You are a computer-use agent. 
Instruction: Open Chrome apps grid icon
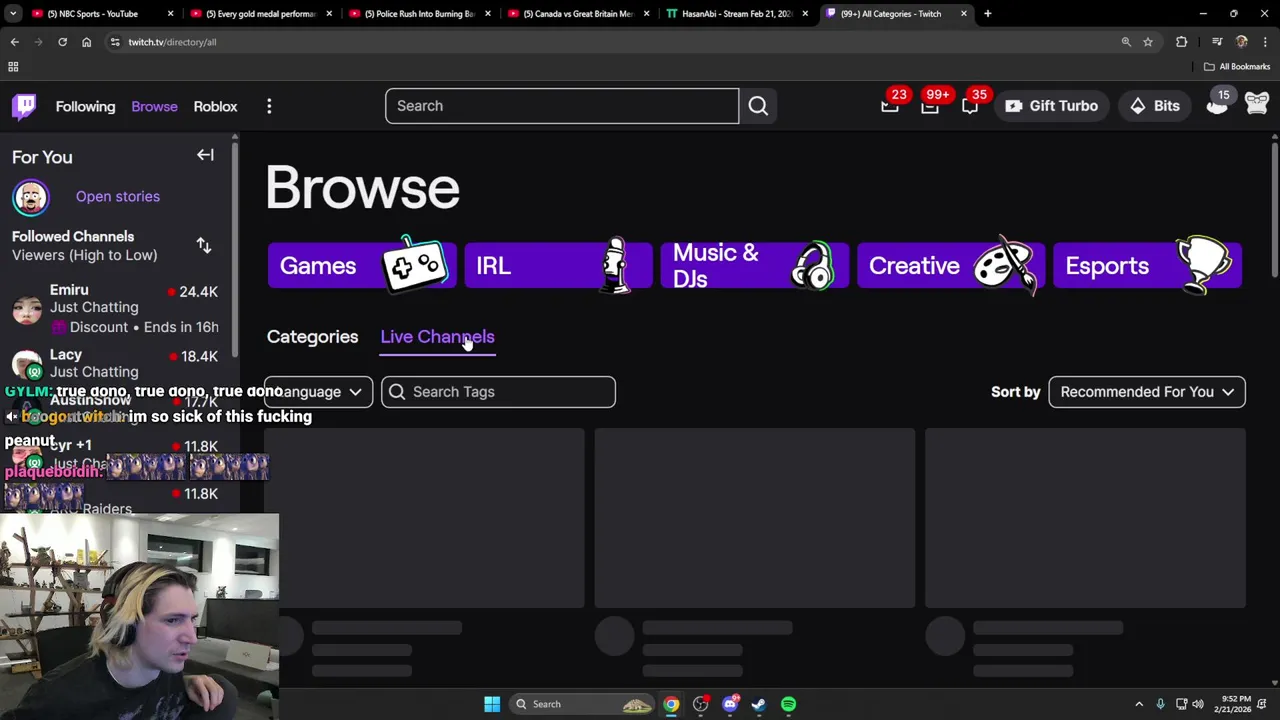[x=13, y=67]
